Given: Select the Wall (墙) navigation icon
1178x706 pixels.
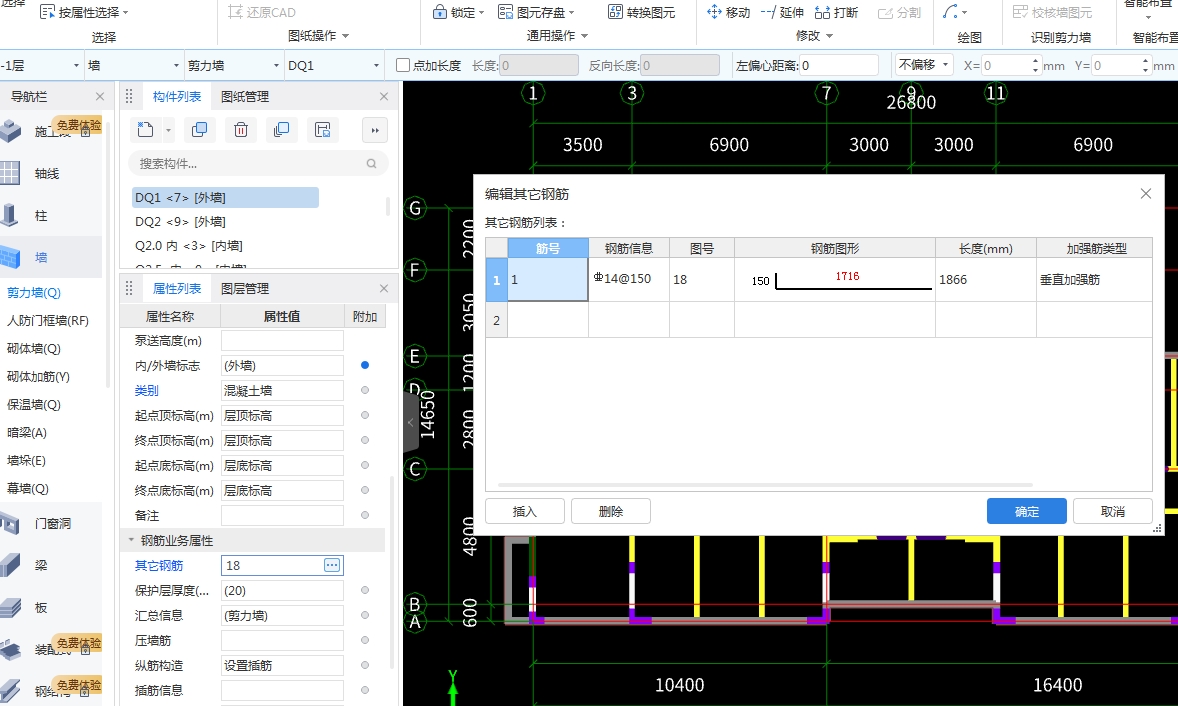Looking at the screenshot, I should 10,257.
